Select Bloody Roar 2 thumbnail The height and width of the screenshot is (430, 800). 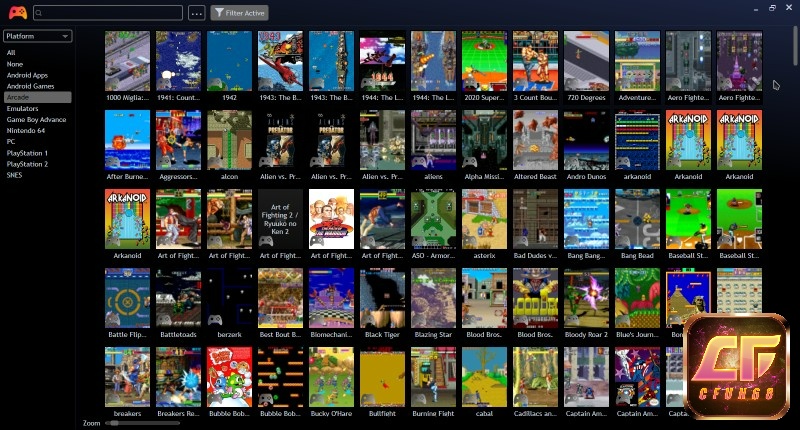click(586, 298)
